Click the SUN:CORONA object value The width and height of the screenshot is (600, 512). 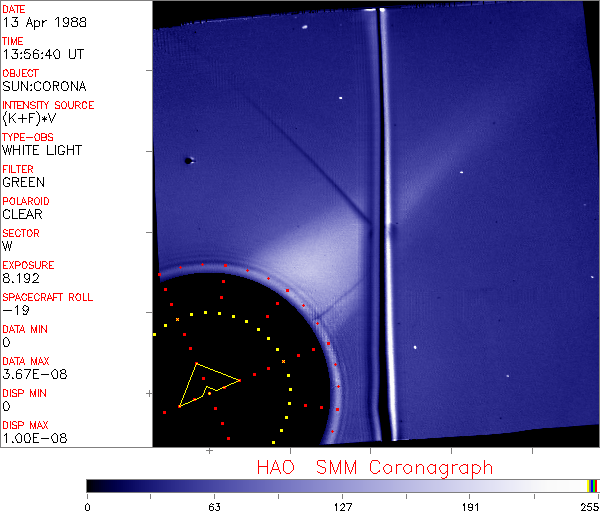(42, 86)
